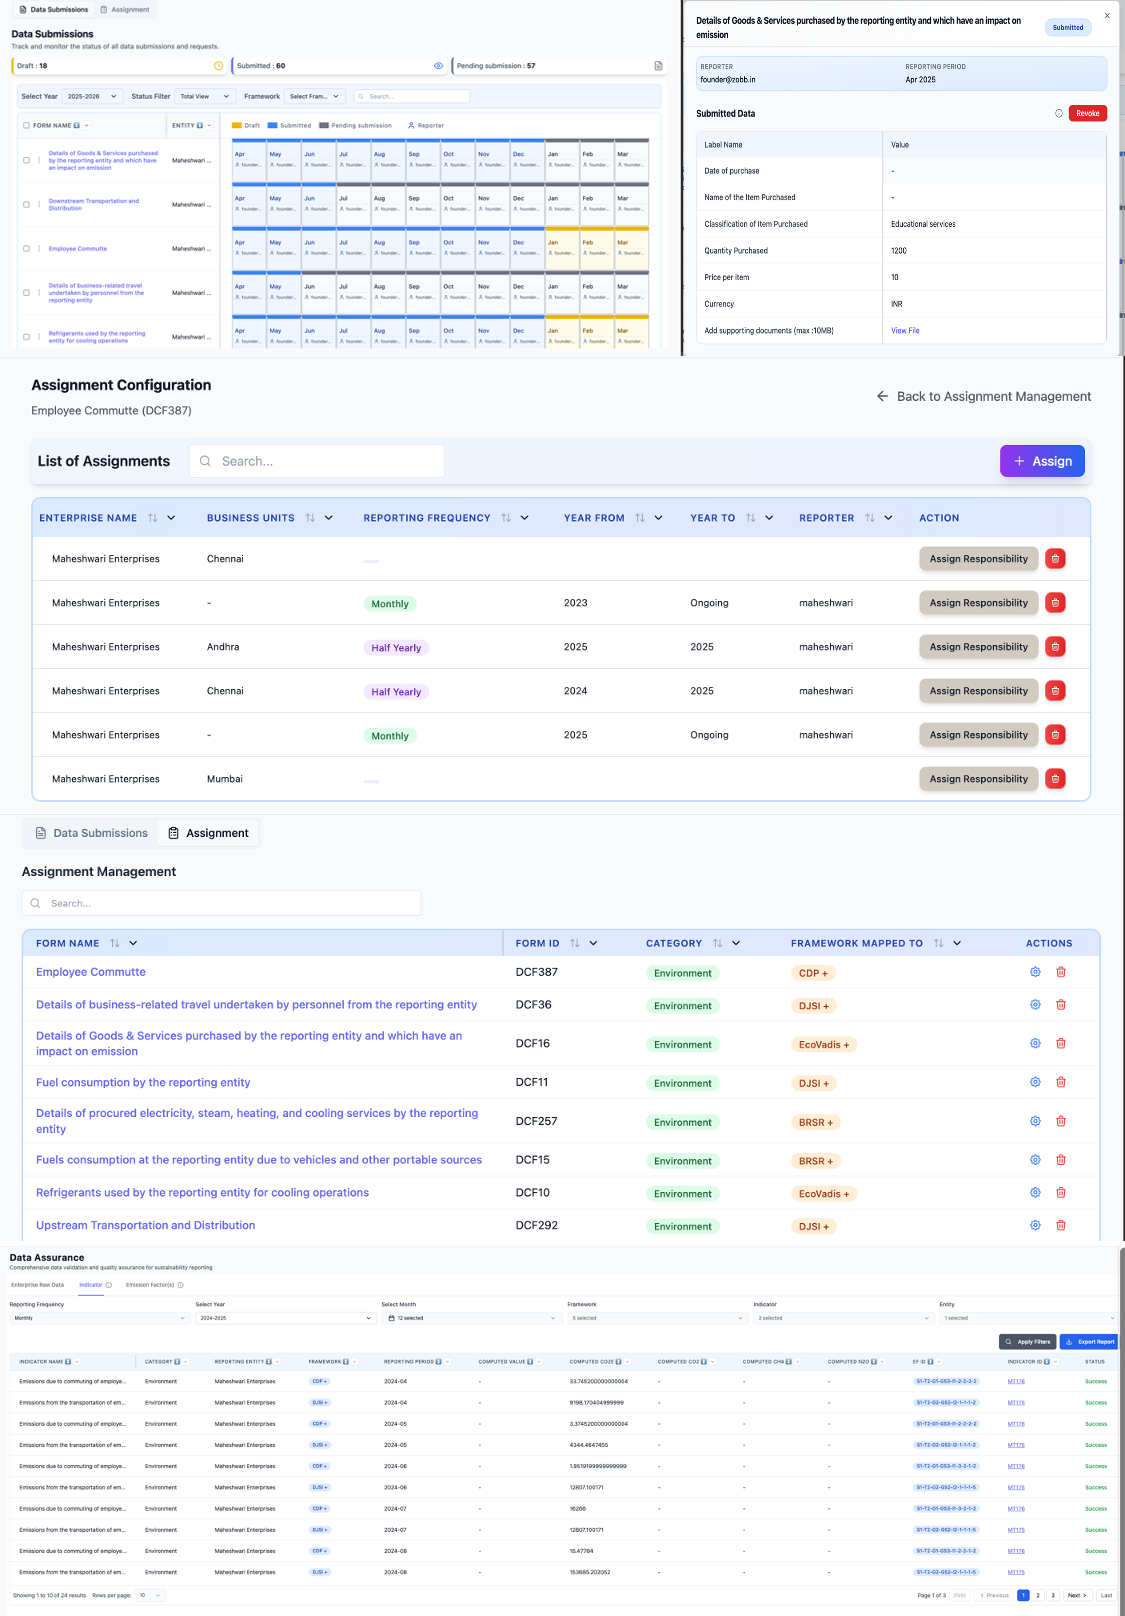Delete the Monthly 2023 assignment row
This screenshot has height=1616, width=1125.
1055,603
